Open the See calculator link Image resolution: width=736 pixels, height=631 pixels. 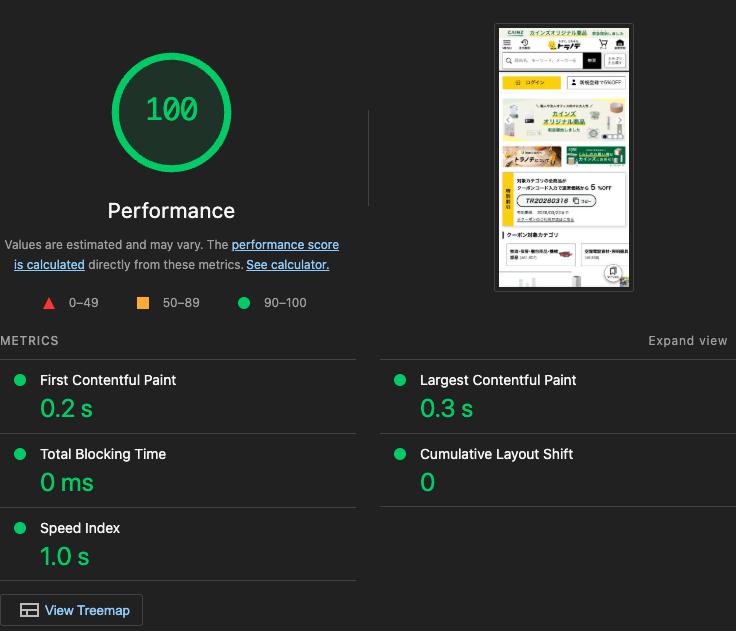pos(288,265)
